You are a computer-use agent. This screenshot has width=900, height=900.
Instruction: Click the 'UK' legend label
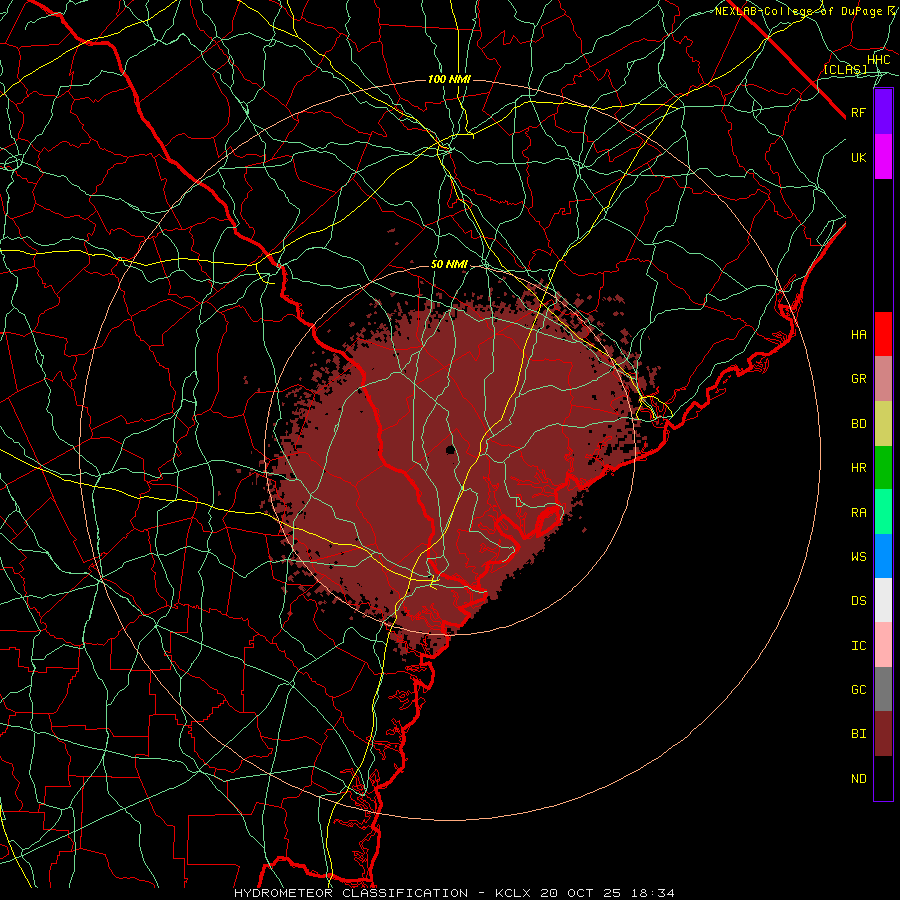[859, 157]
